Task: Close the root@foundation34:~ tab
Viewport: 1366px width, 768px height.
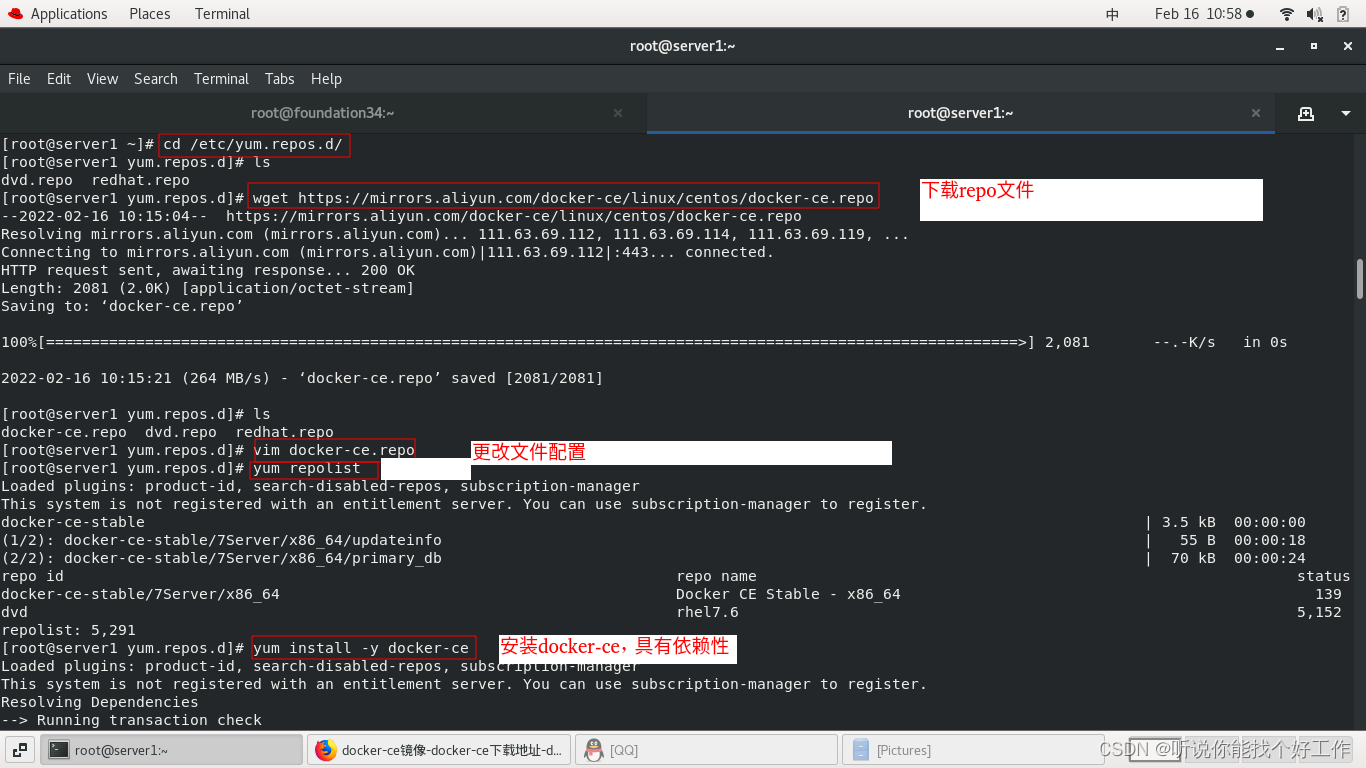Action: point(618,113)
